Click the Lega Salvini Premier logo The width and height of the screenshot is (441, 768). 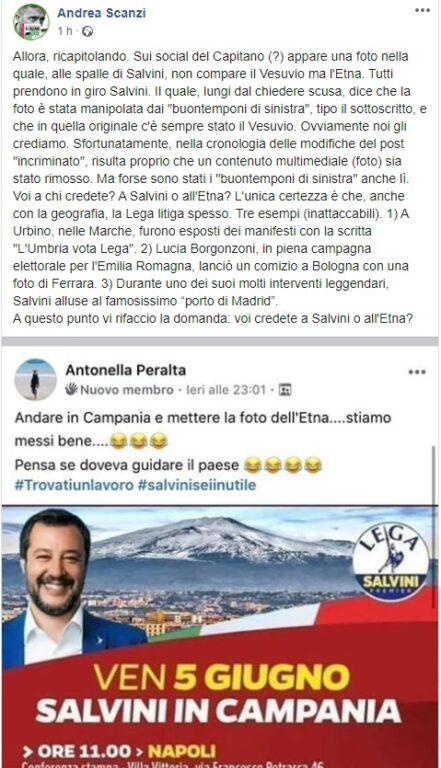click(x=391, y=561)
